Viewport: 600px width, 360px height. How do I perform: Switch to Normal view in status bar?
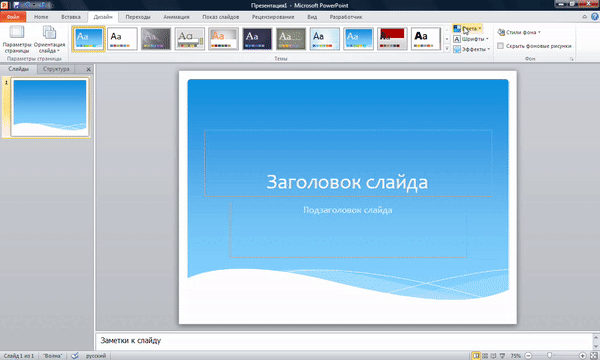(x=476, y=356)
